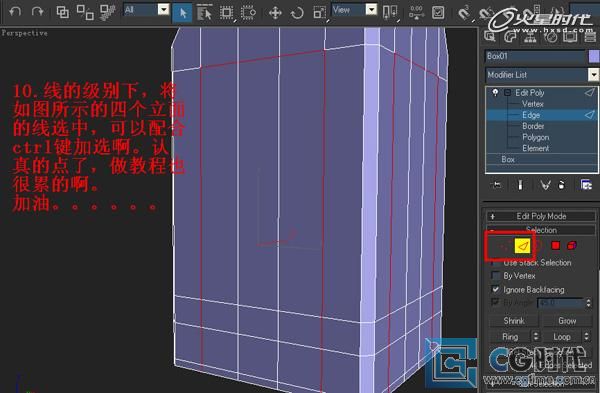The height and width of the screenshot is (393, 600).
Task: Click the Shrink selection button
Action: tap(514, 321)
